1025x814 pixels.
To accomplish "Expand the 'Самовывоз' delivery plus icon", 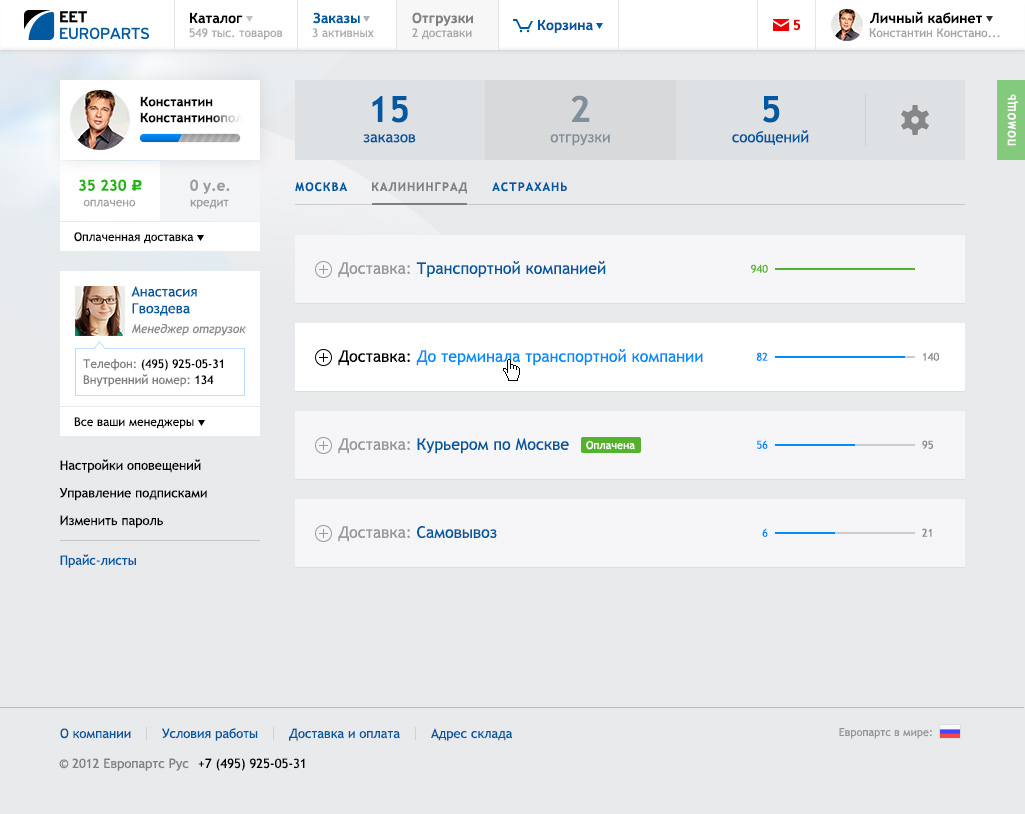I will 323,534.
